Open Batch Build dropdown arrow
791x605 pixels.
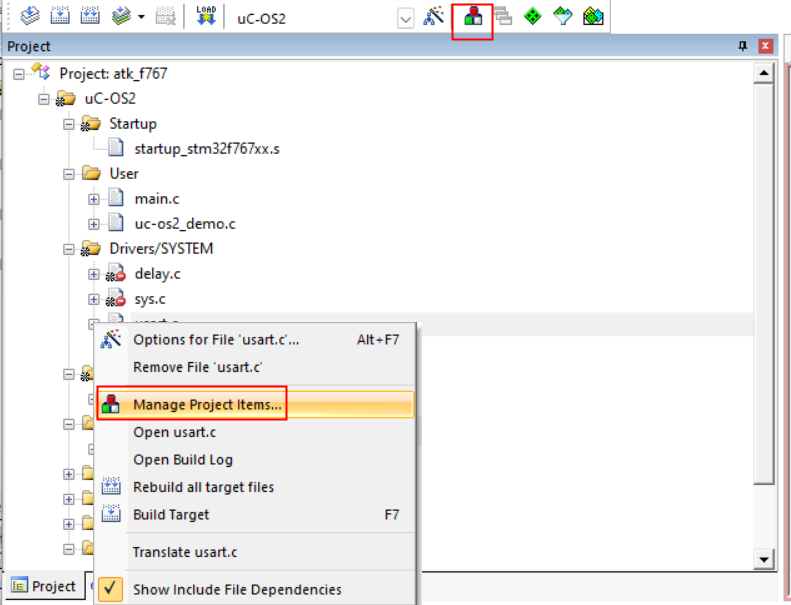click(x=141, y=17)
